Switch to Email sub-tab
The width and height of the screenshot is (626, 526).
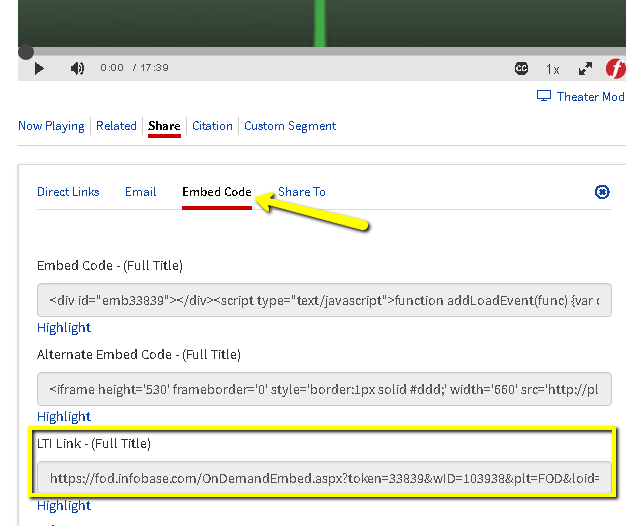pos(141,192)
